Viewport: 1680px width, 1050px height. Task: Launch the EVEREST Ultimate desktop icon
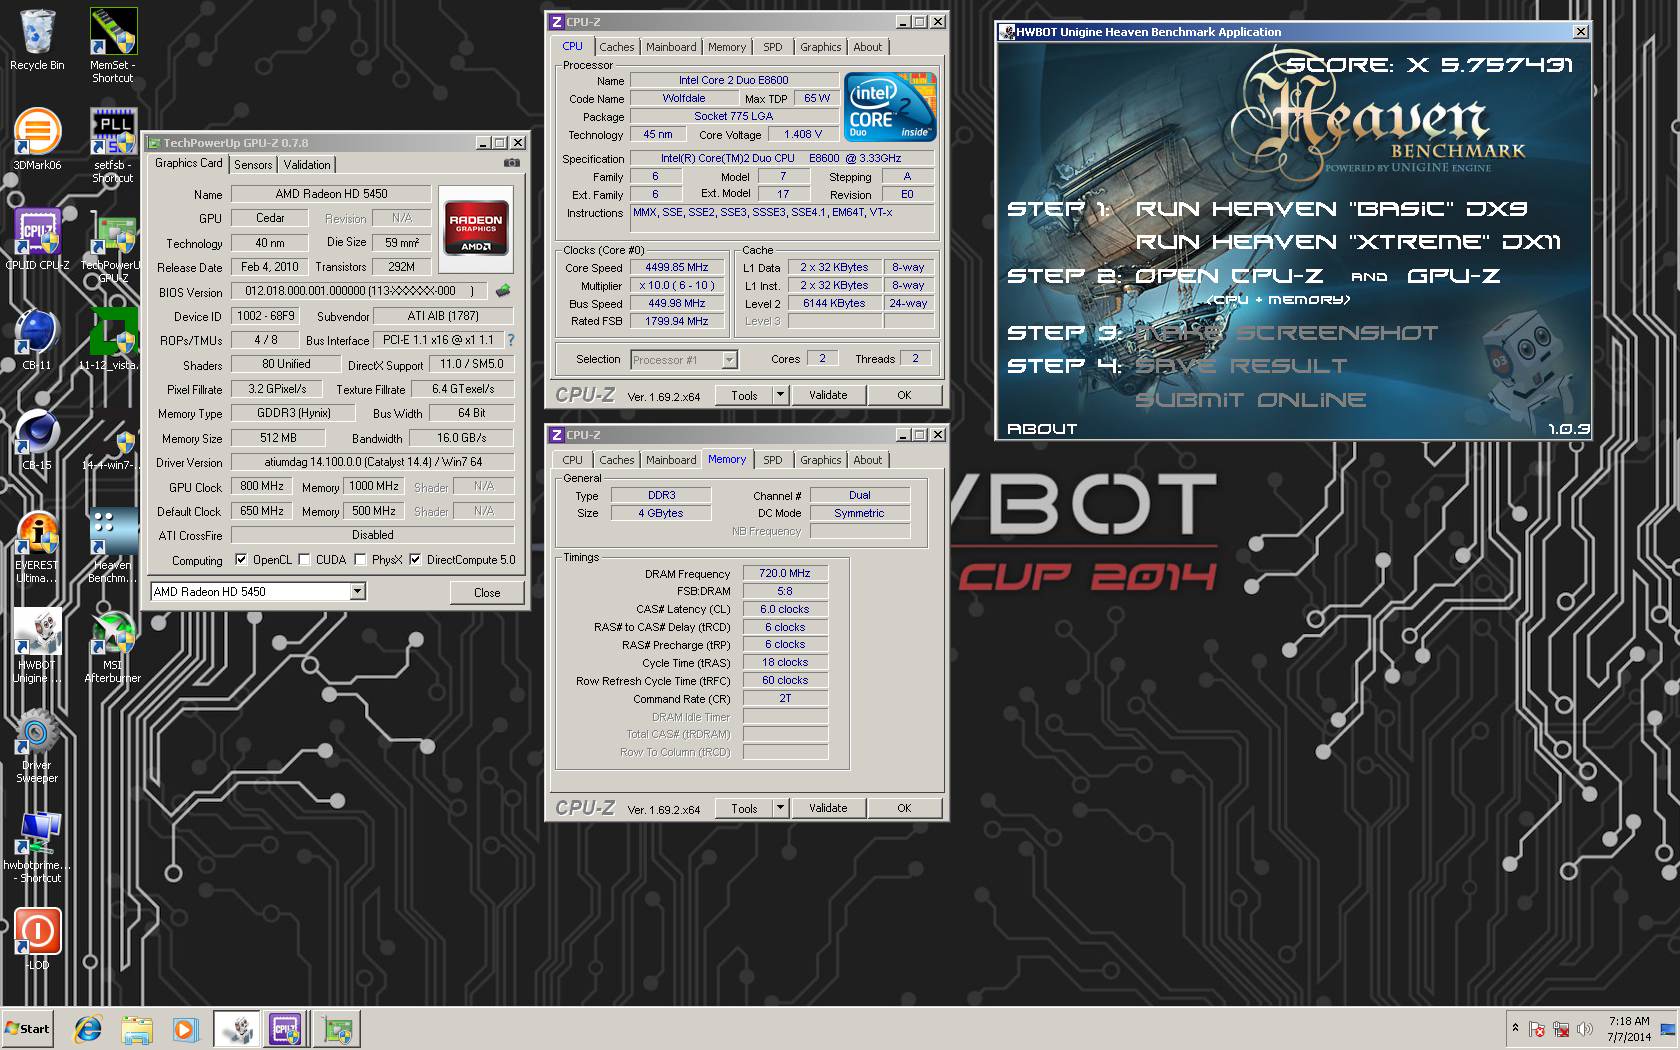[37, 546]
